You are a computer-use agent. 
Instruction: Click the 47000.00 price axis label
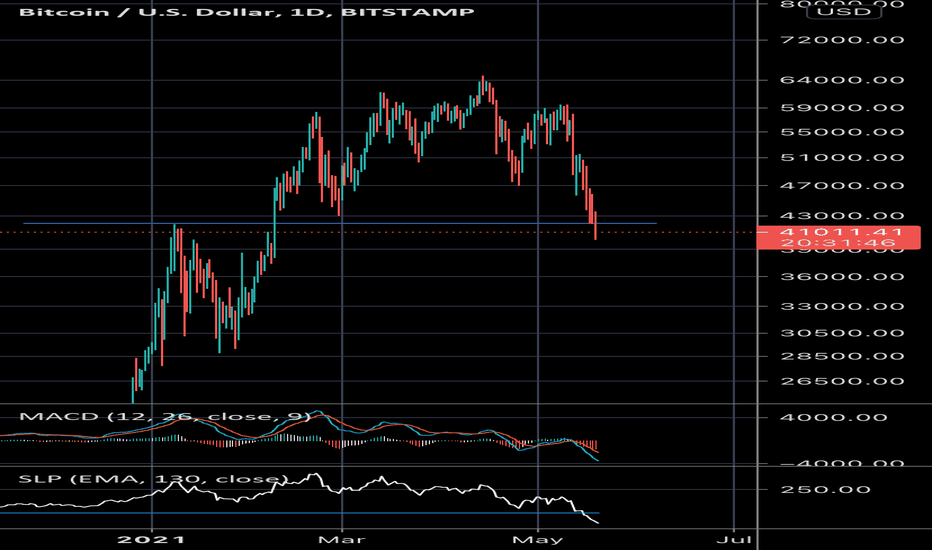[x=842, y=186]
